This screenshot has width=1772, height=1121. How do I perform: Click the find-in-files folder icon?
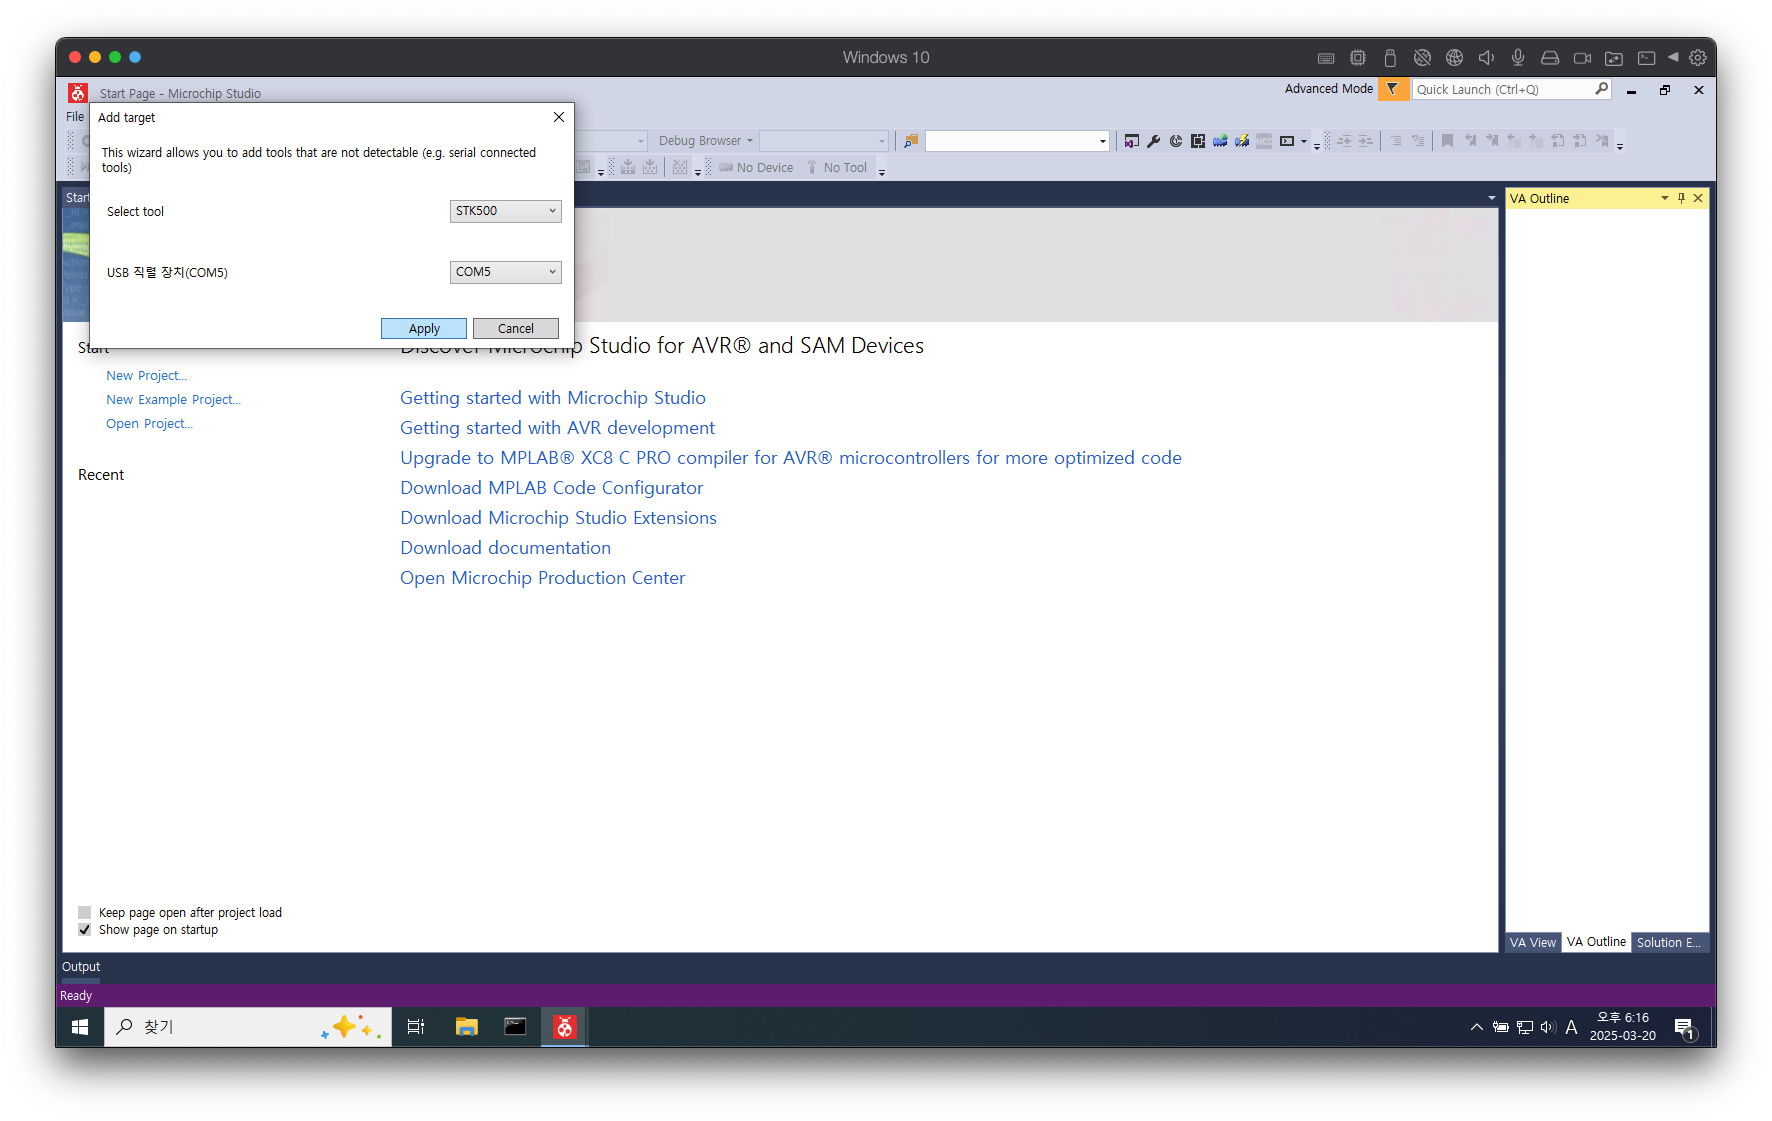click(x=911, y=141)
